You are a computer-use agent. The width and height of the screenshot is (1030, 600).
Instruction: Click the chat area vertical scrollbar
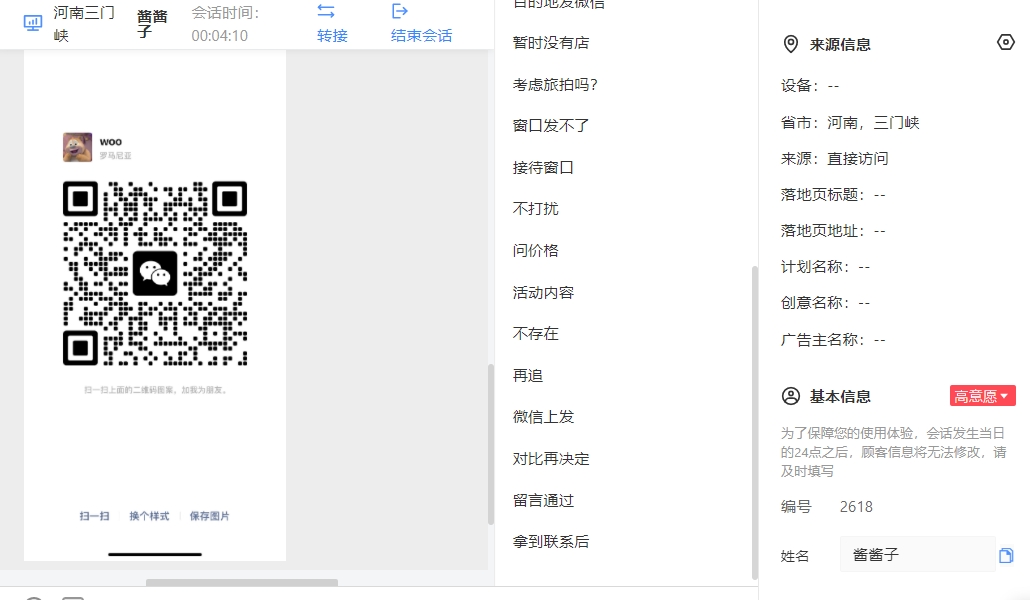490,444
